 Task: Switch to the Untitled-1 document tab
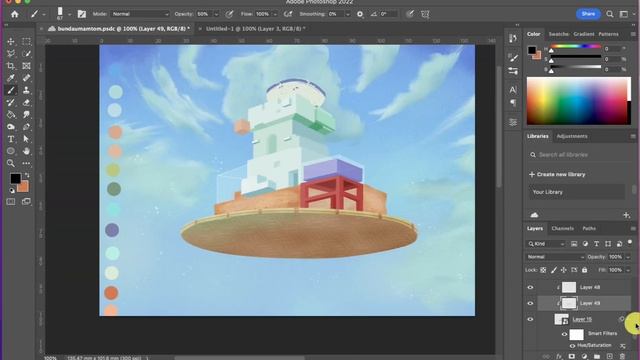pos(256,29)
